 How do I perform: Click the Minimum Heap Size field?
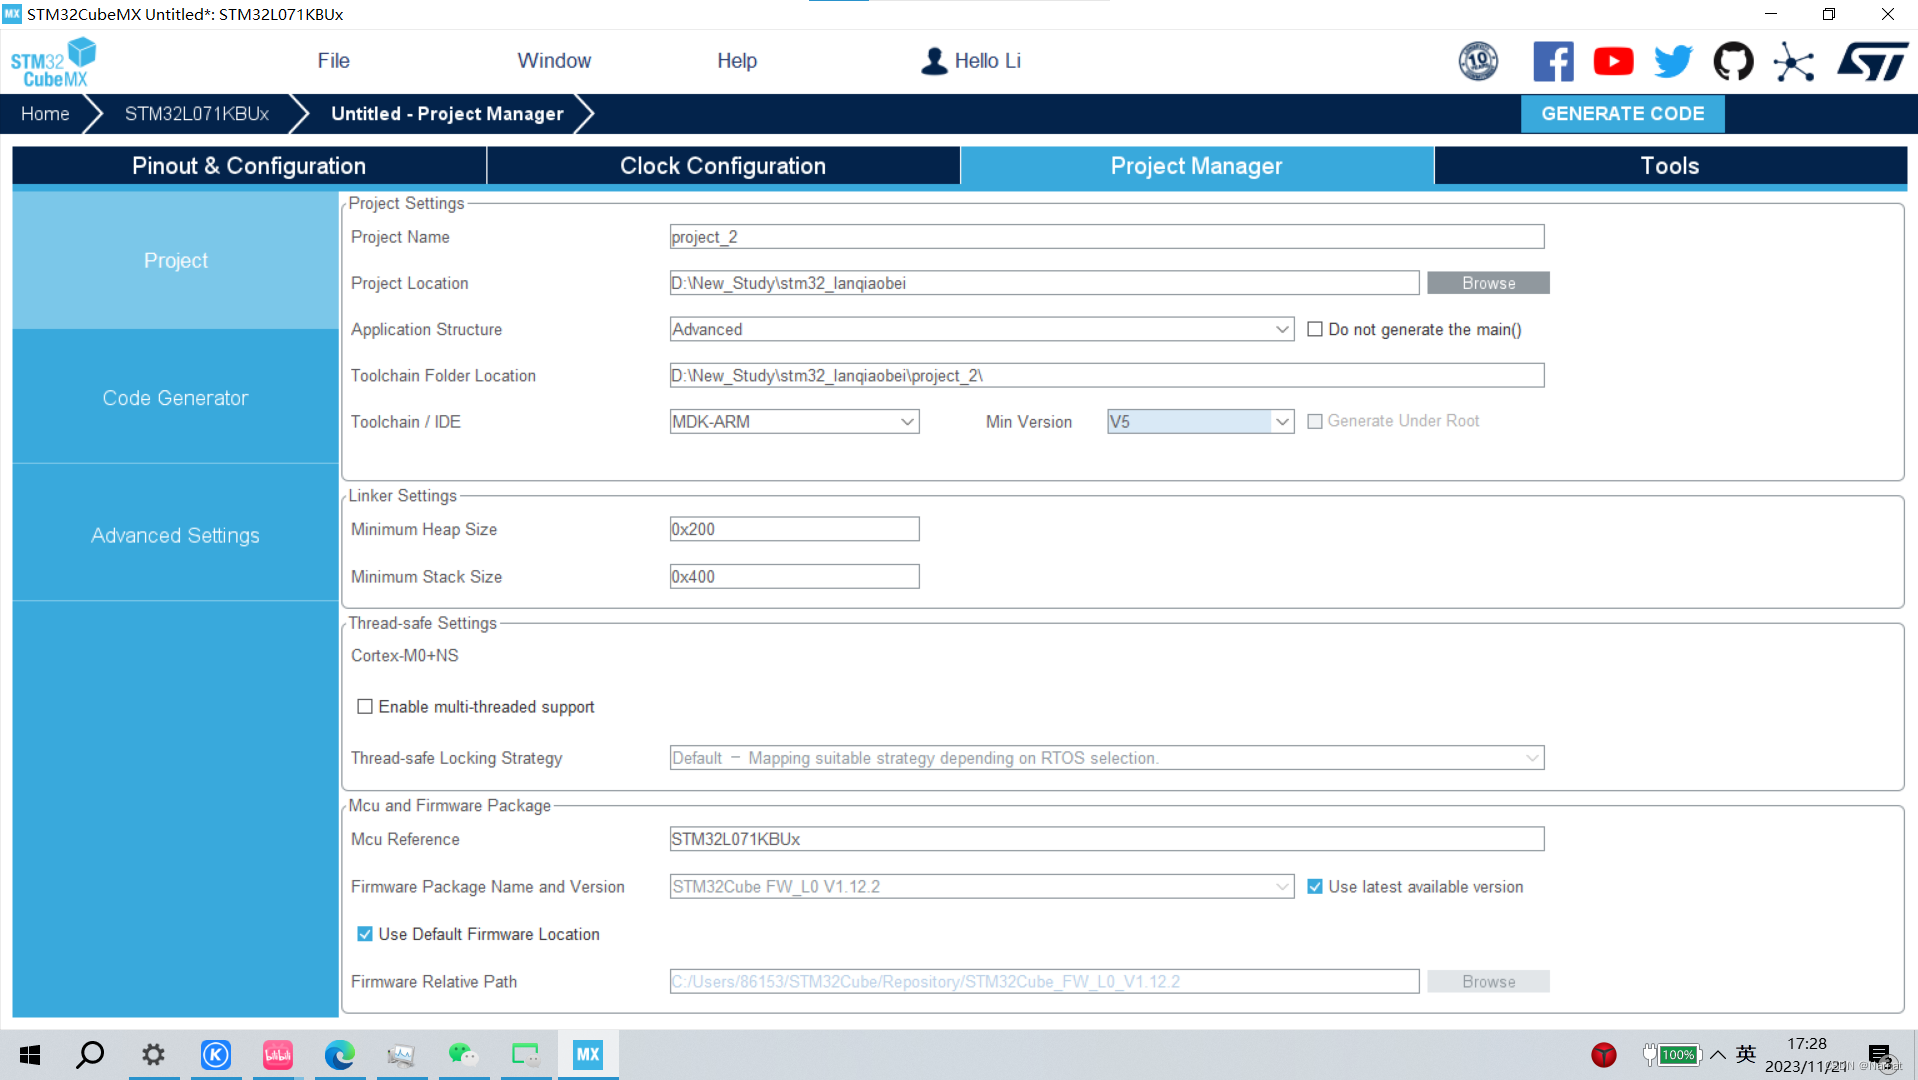[794, 529]
